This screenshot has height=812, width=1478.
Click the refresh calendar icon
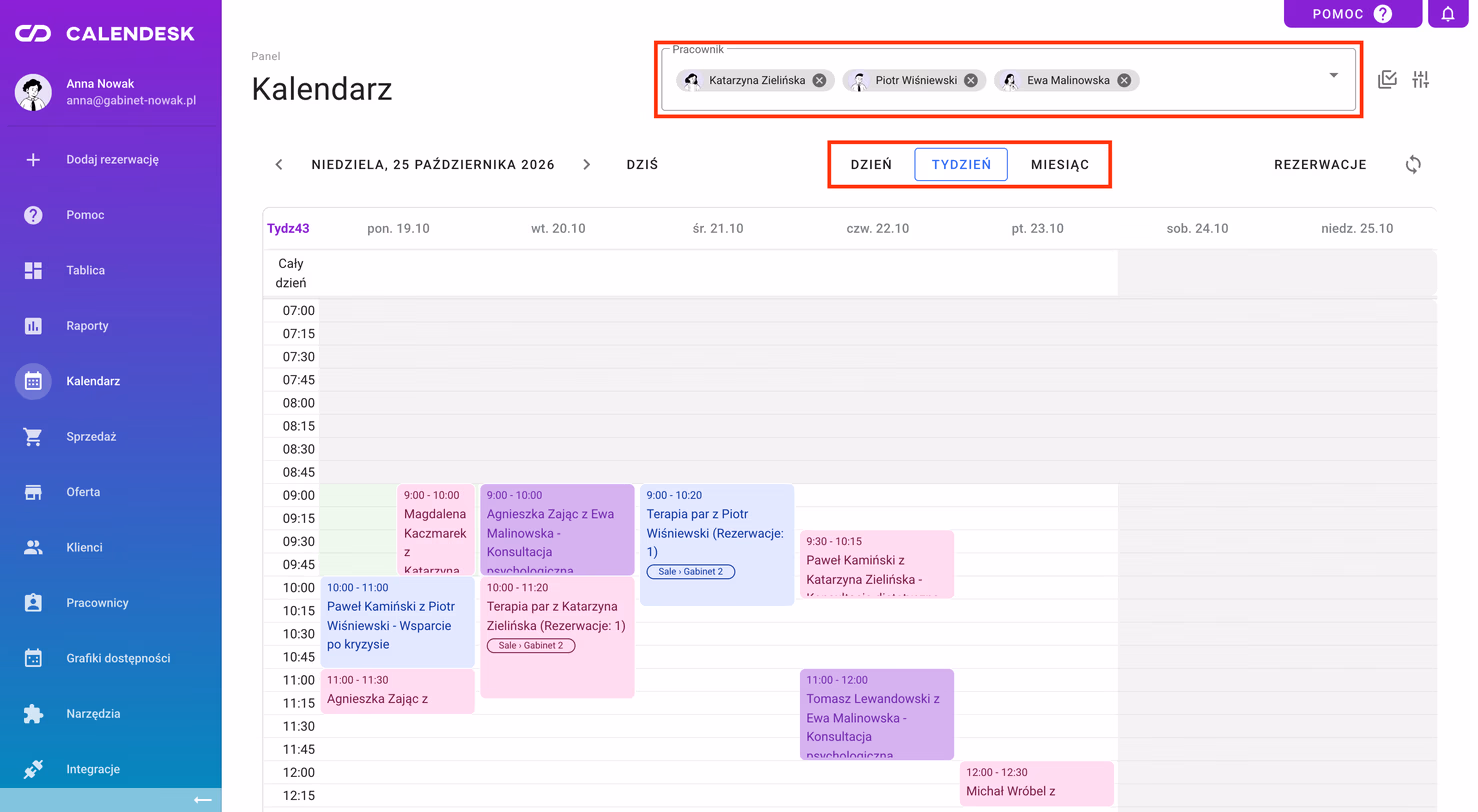click(1413, 165)
